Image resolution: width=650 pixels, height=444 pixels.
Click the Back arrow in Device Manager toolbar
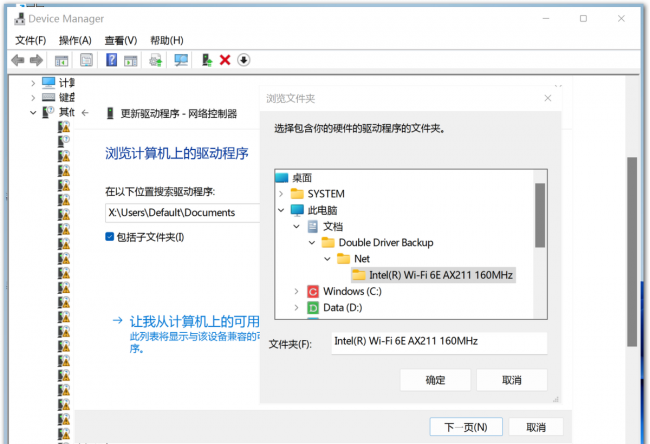coord(18,61)
